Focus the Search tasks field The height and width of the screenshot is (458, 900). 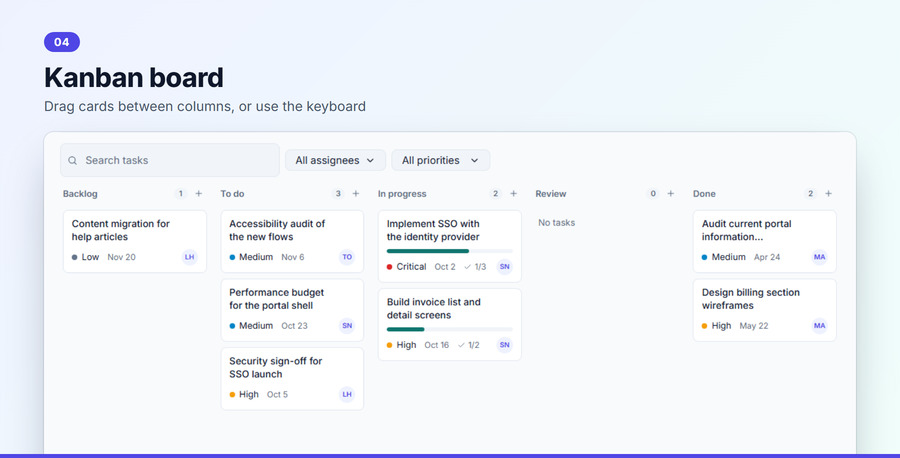[170, 160]
